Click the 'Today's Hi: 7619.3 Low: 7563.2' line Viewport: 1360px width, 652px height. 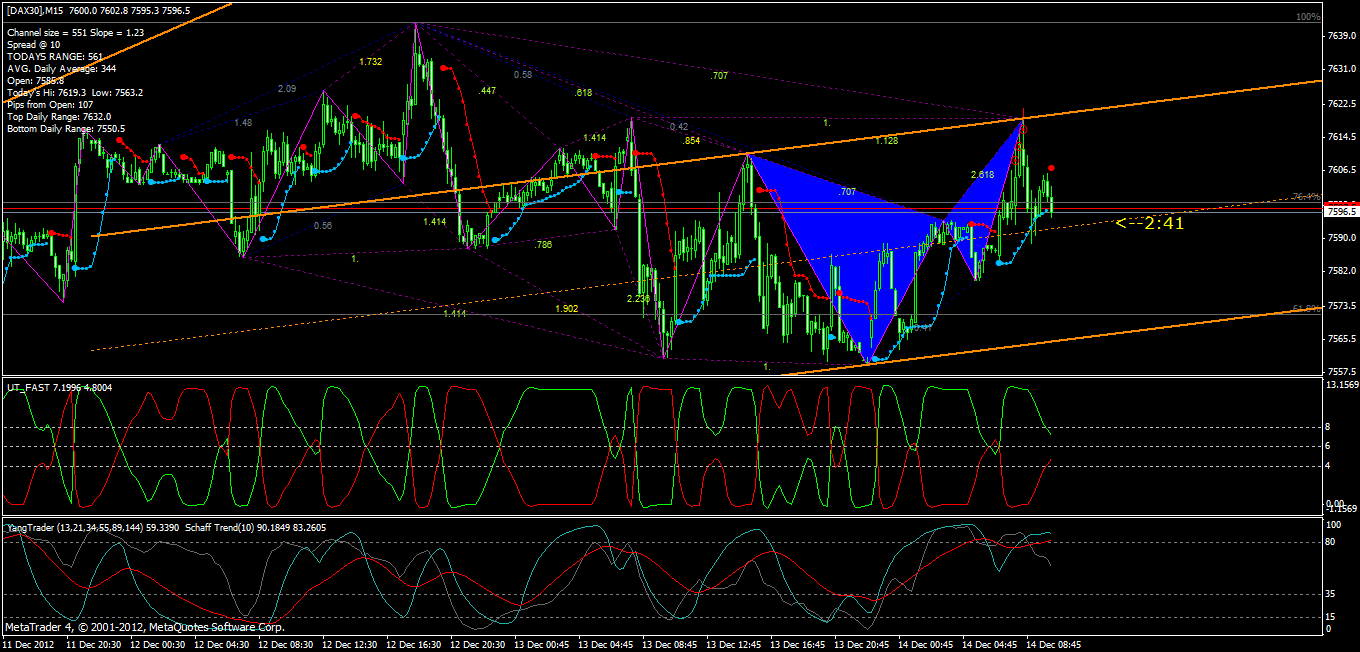[x=75, y=93]
